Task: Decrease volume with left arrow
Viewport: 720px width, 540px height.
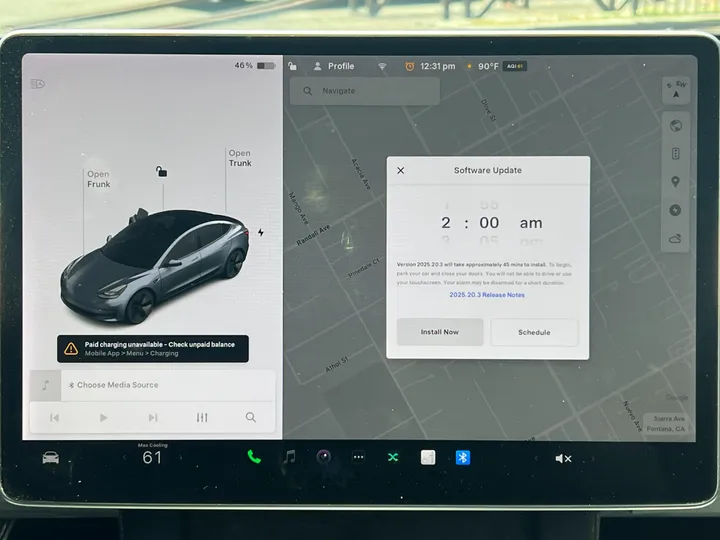Action: point(535,458)
